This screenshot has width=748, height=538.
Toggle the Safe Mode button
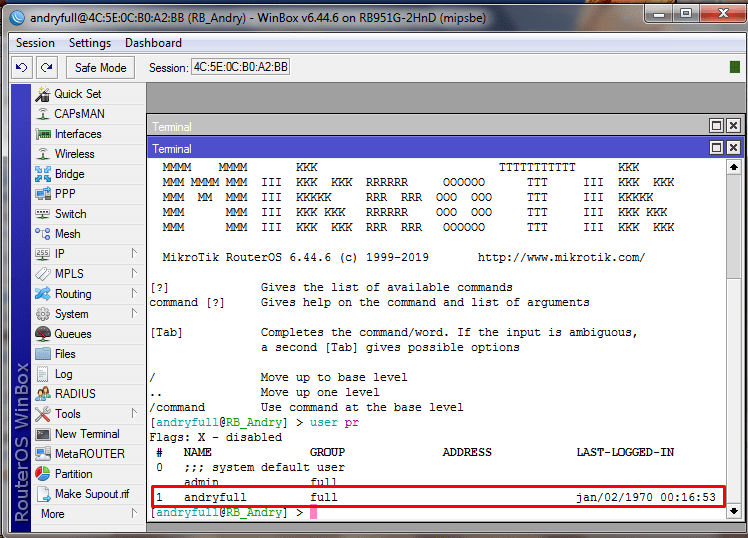(x=100, y=67)
